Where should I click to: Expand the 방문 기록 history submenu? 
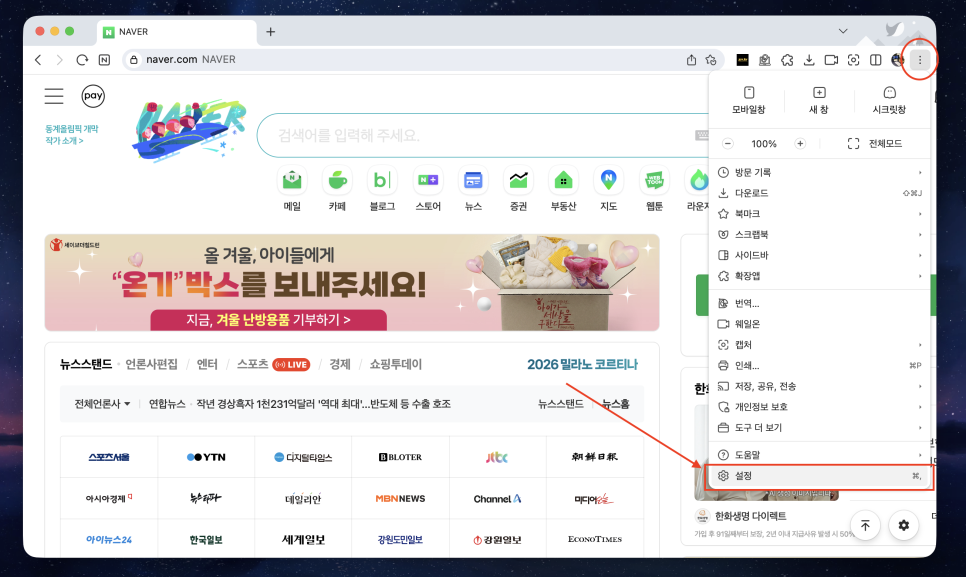click(819, 172)
